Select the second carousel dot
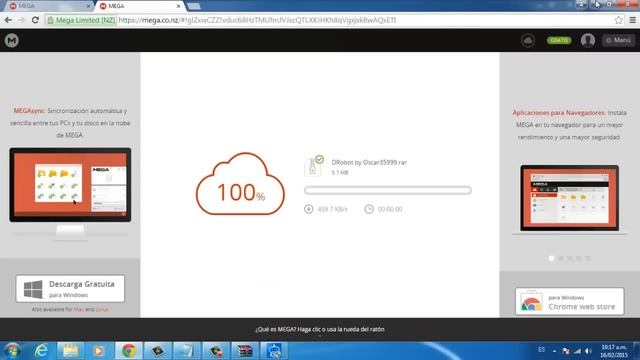The width and height of the screenshot is (640, 360). coord(561,258)
